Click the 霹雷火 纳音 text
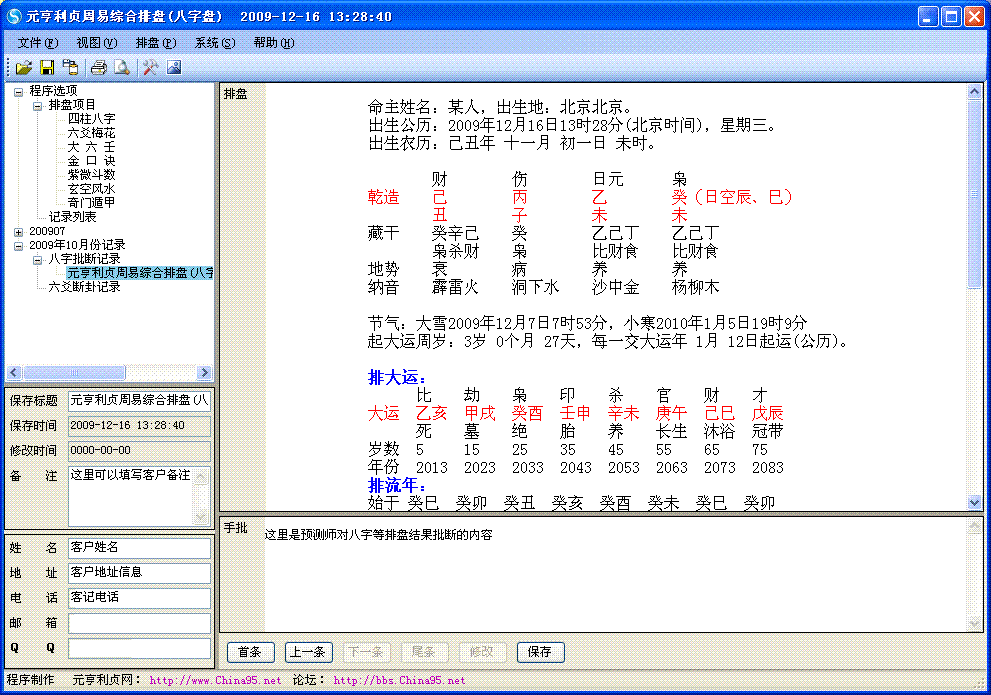This screenshot has height=695, width=991. 455,287
